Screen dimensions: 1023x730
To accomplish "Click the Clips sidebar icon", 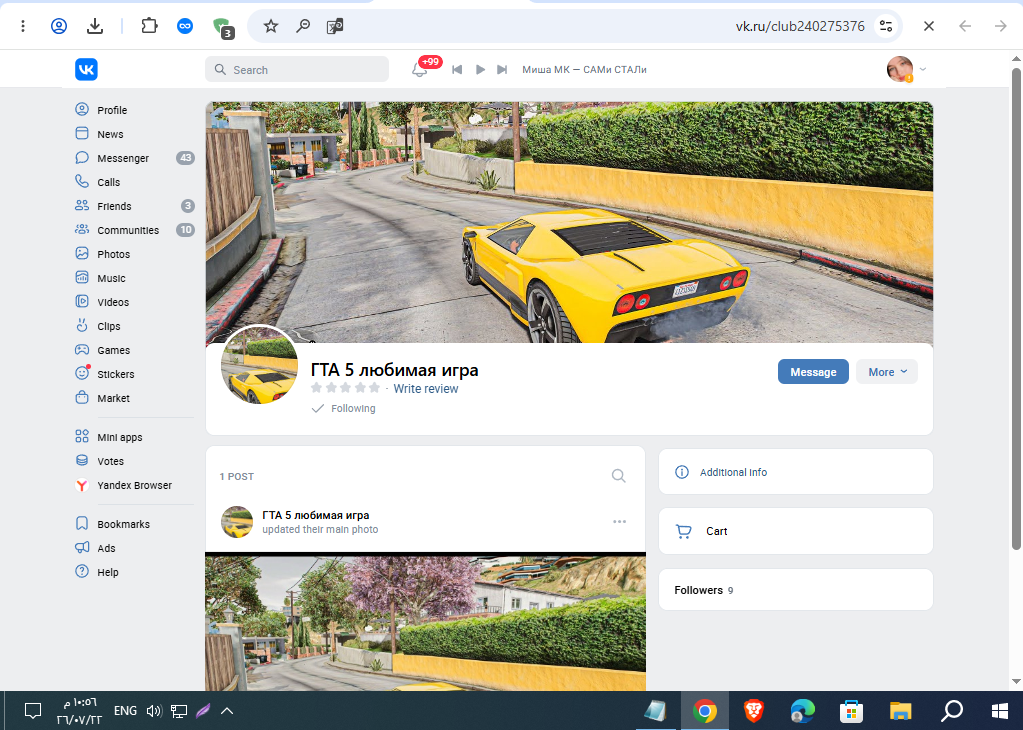I will point(82,325).
